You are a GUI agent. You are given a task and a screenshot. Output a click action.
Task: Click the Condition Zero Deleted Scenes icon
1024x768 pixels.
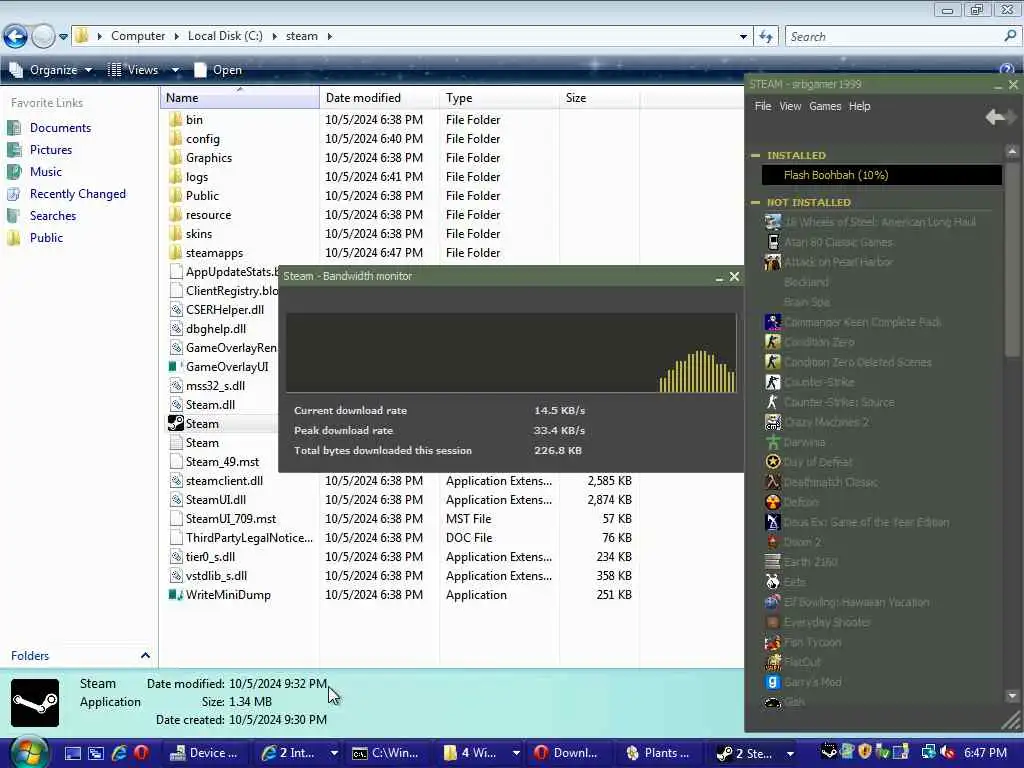(773, 362)
